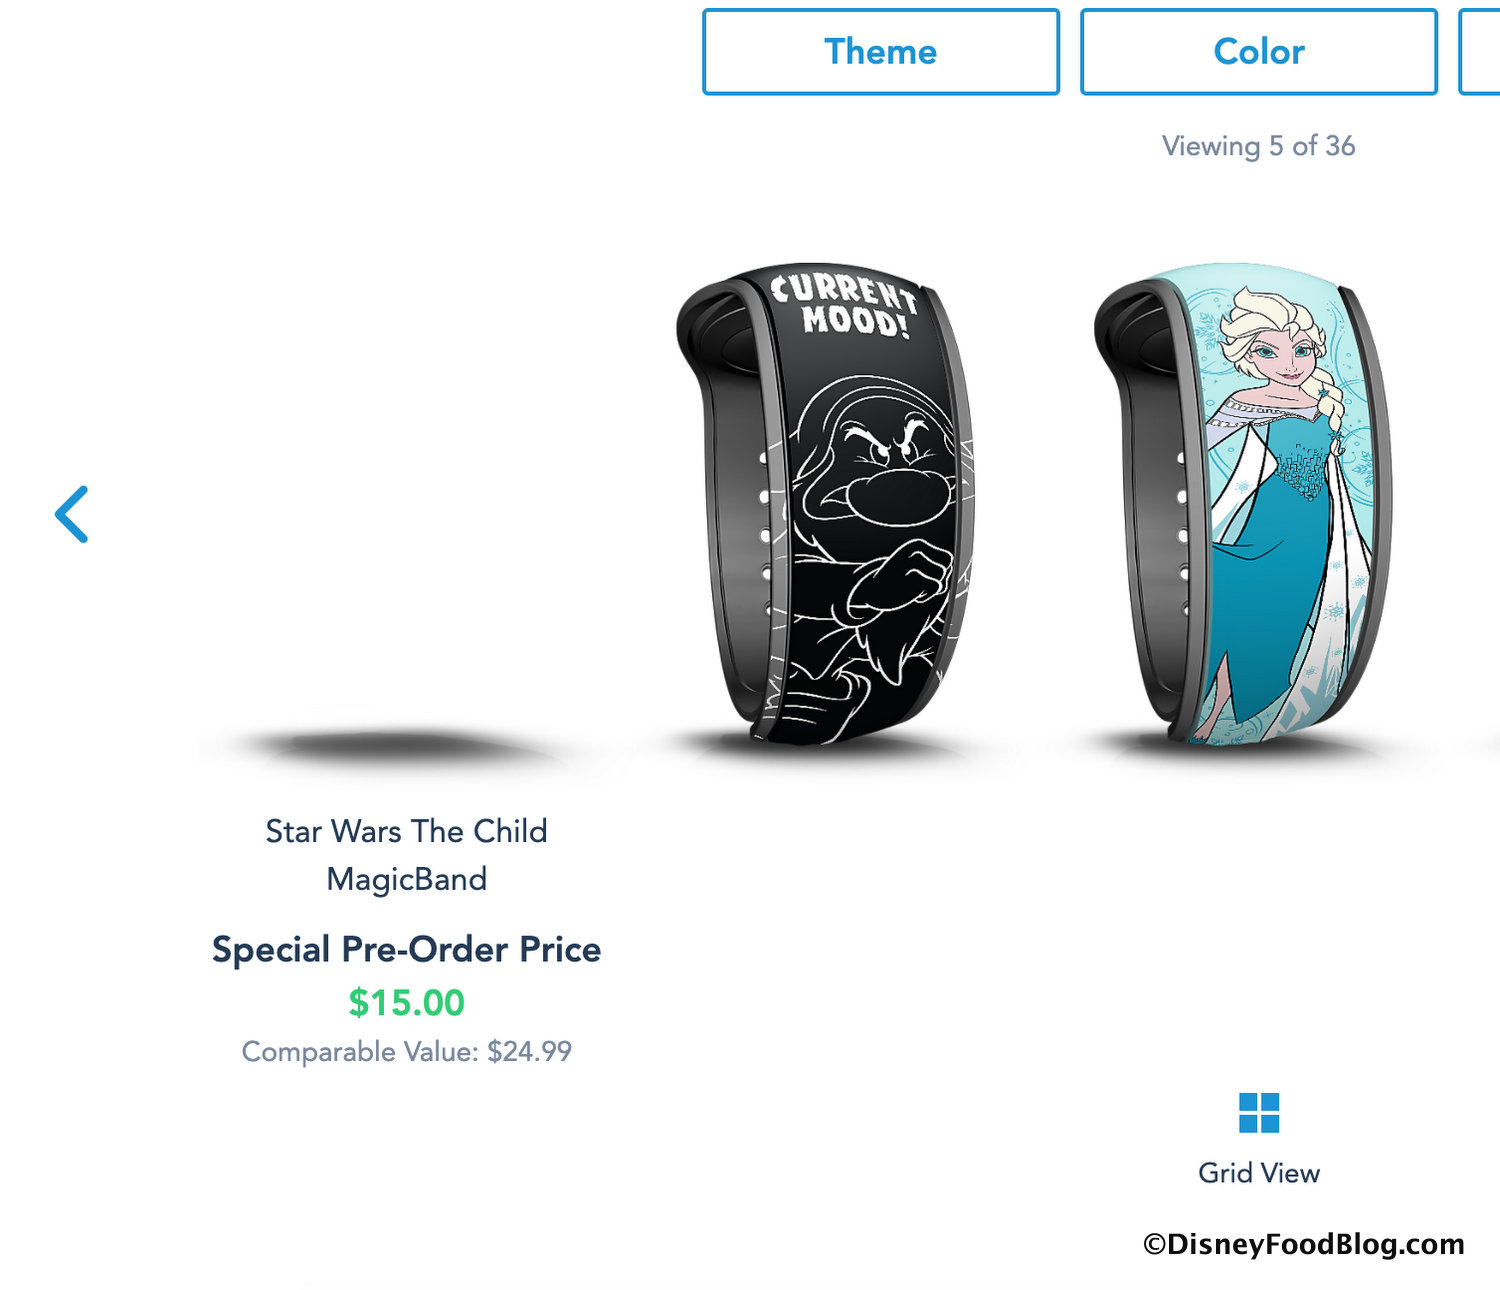Switch to Grid View using the squares icon

(x=1259, y=1113)
